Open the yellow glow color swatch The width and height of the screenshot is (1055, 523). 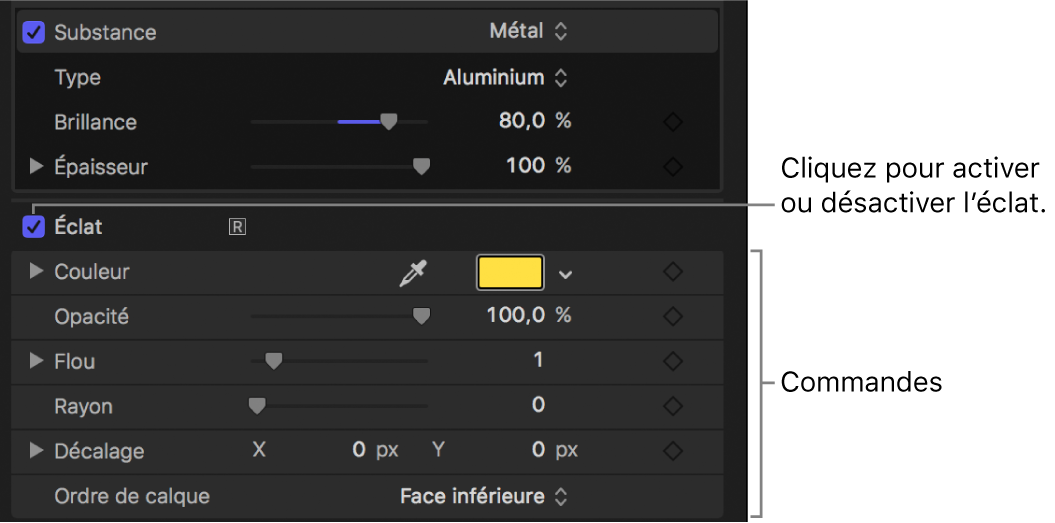pos(511,273)
